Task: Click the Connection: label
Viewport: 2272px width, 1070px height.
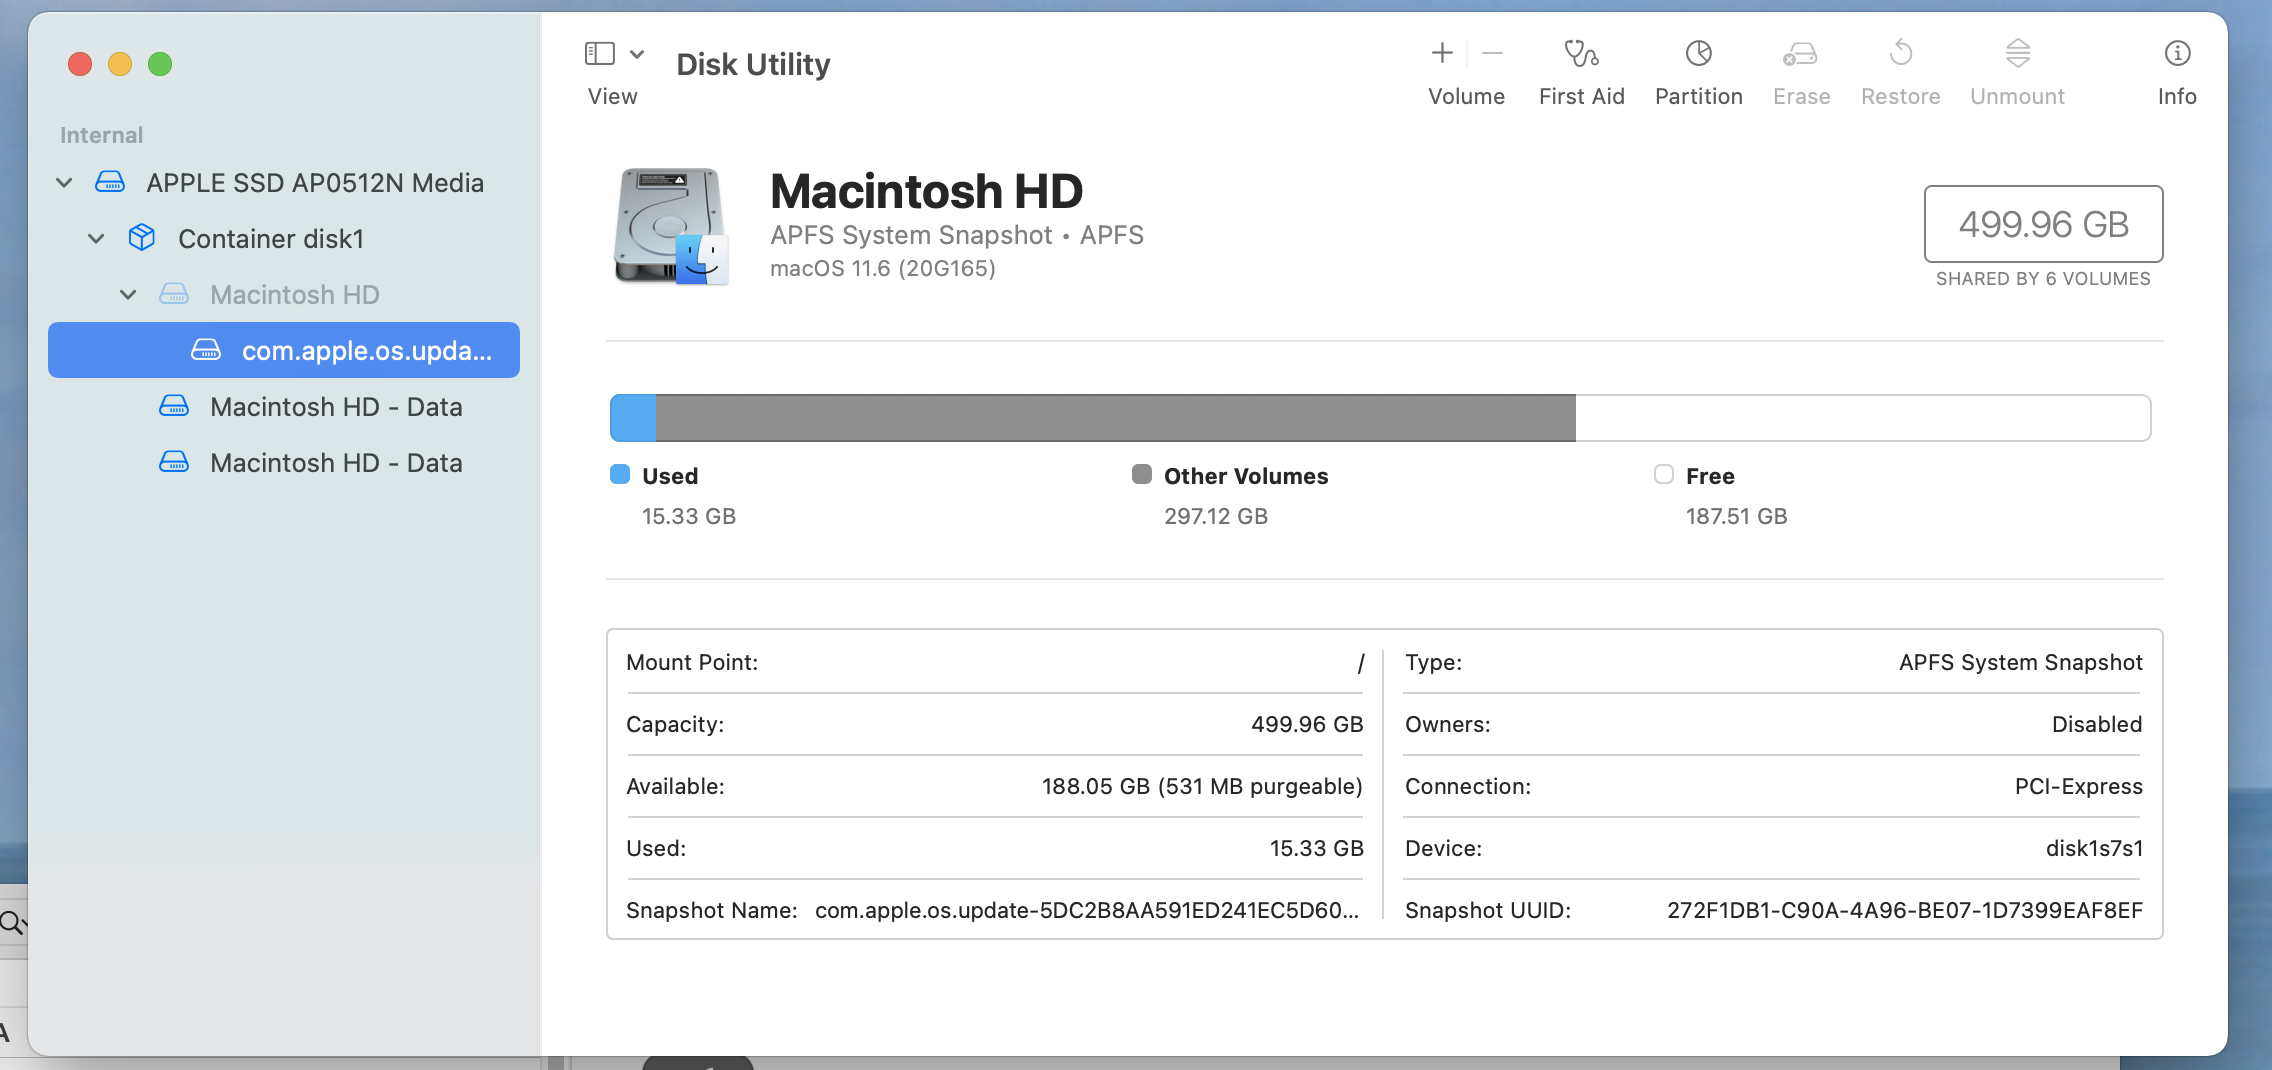Action: click(x=1468, y=786)
